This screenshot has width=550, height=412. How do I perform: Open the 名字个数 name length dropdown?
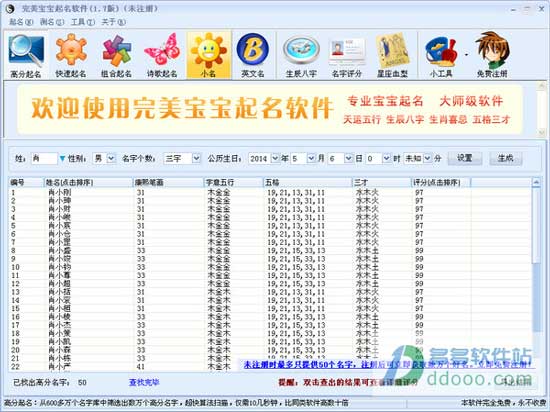(x=196, y=158)
